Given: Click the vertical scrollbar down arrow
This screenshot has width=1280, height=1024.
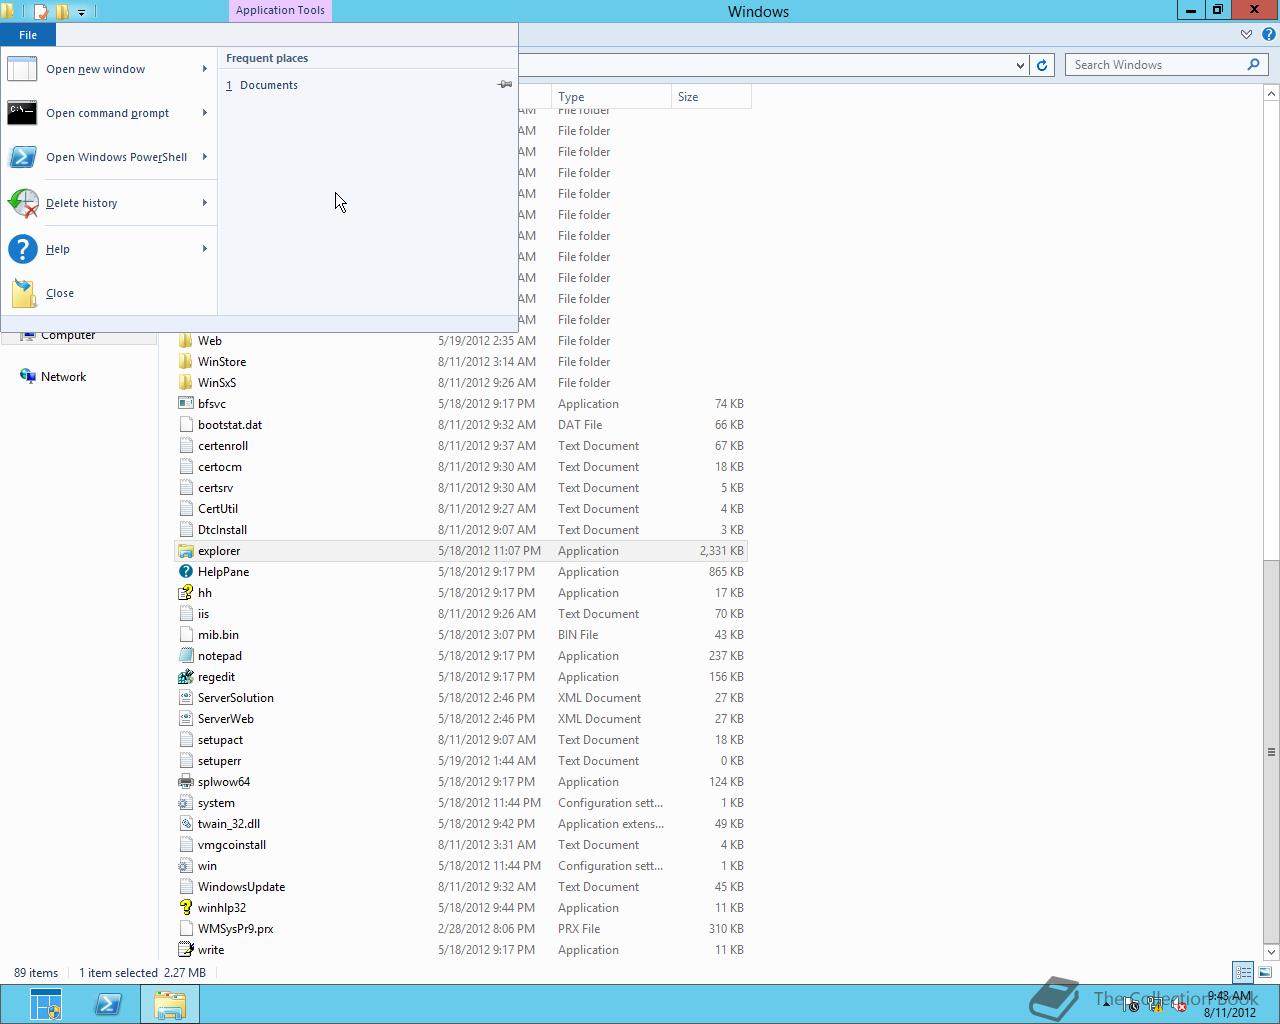Looking at the screenshot, I should point(1271,952).
